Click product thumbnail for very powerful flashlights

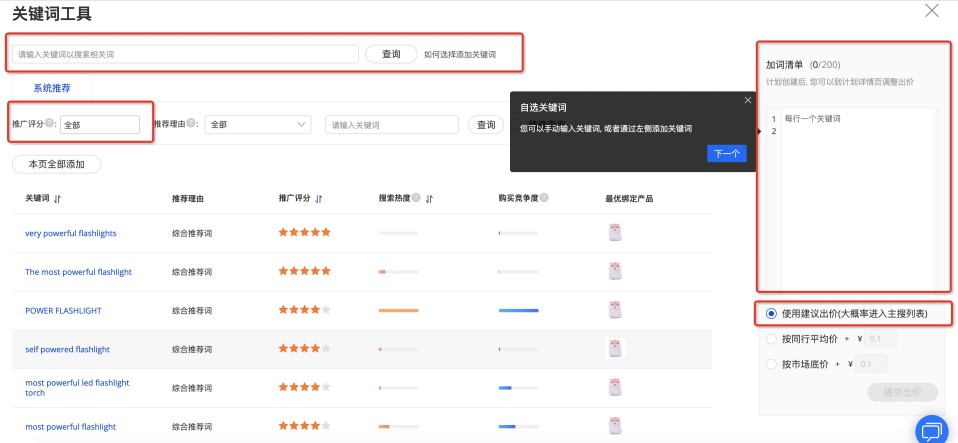click(616, 233)
